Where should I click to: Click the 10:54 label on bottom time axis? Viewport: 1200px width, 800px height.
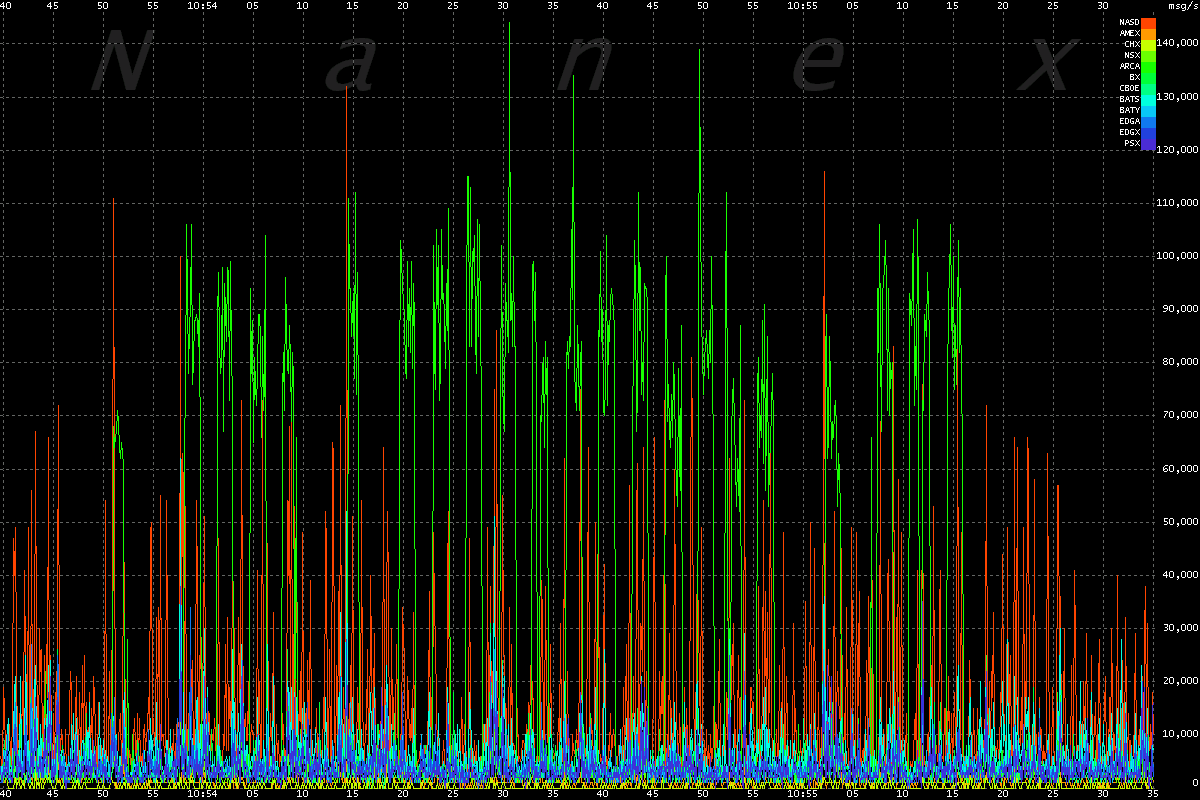202,794
